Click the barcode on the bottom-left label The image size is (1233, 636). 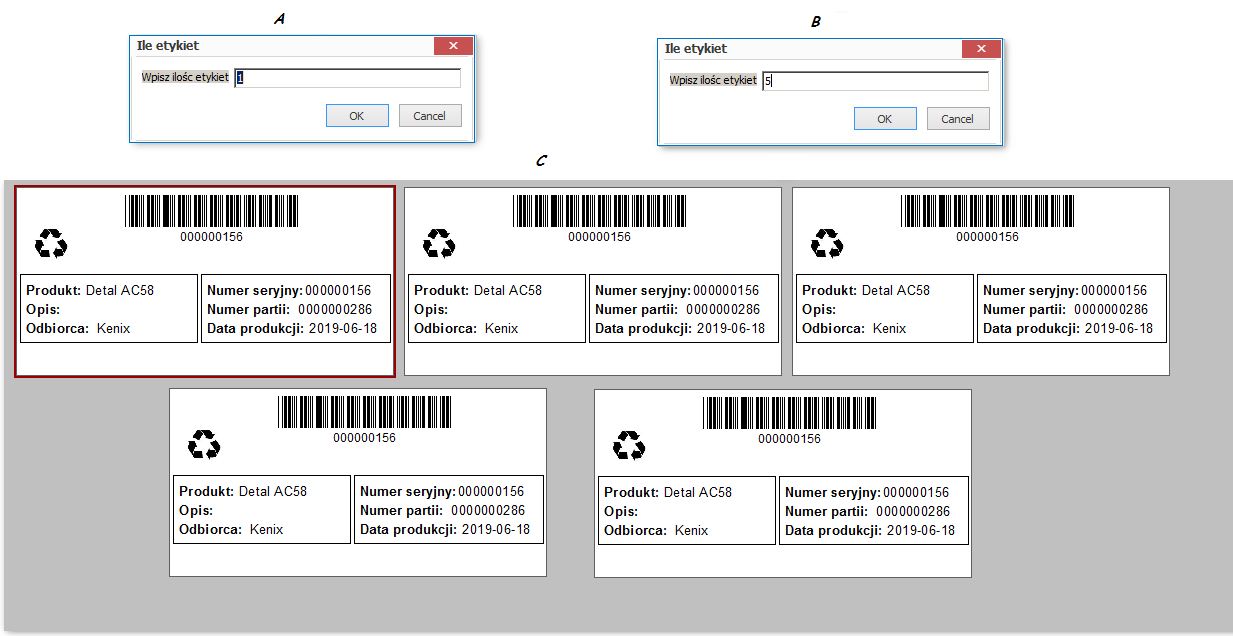point(364,412)
